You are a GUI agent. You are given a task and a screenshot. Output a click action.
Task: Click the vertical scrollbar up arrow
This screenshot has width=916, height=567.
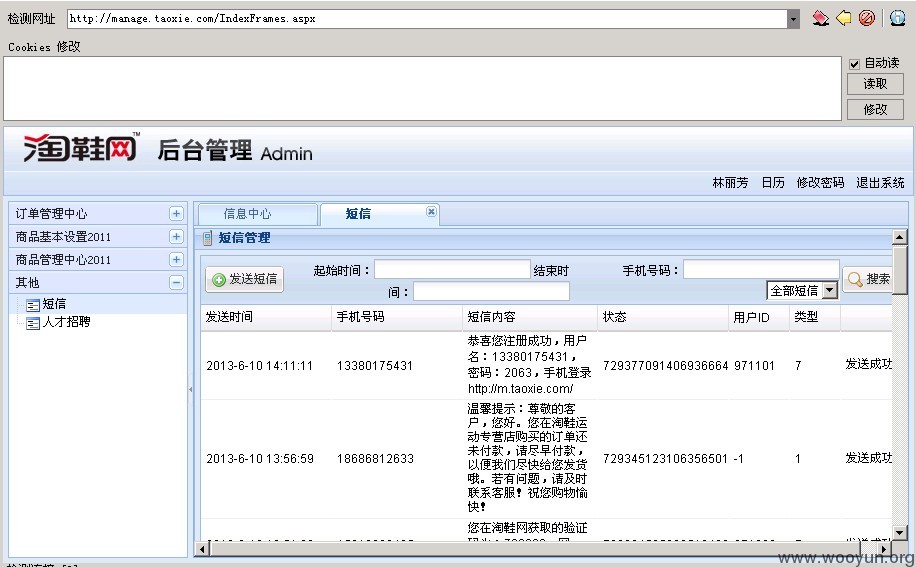coord(900,237)
